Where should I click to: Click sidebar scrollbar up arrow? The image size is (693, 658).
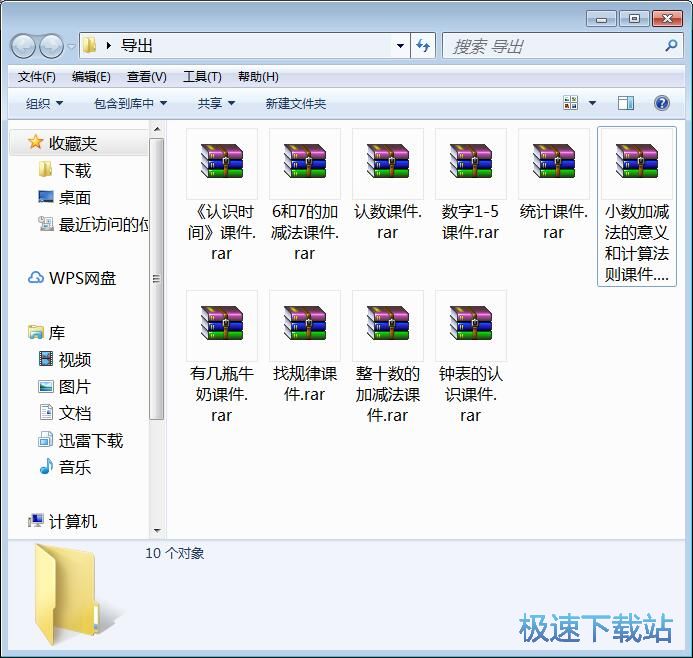[156, 129]
